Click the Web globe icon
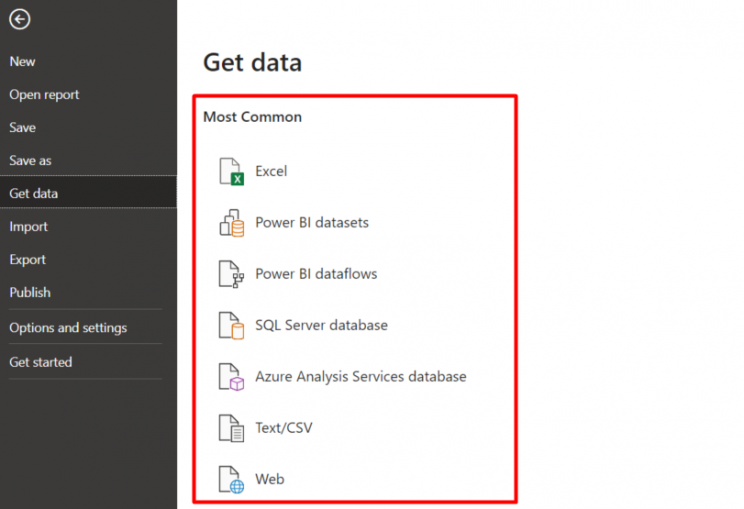Viewport: 744px width, 509px height. click(231, 480)
